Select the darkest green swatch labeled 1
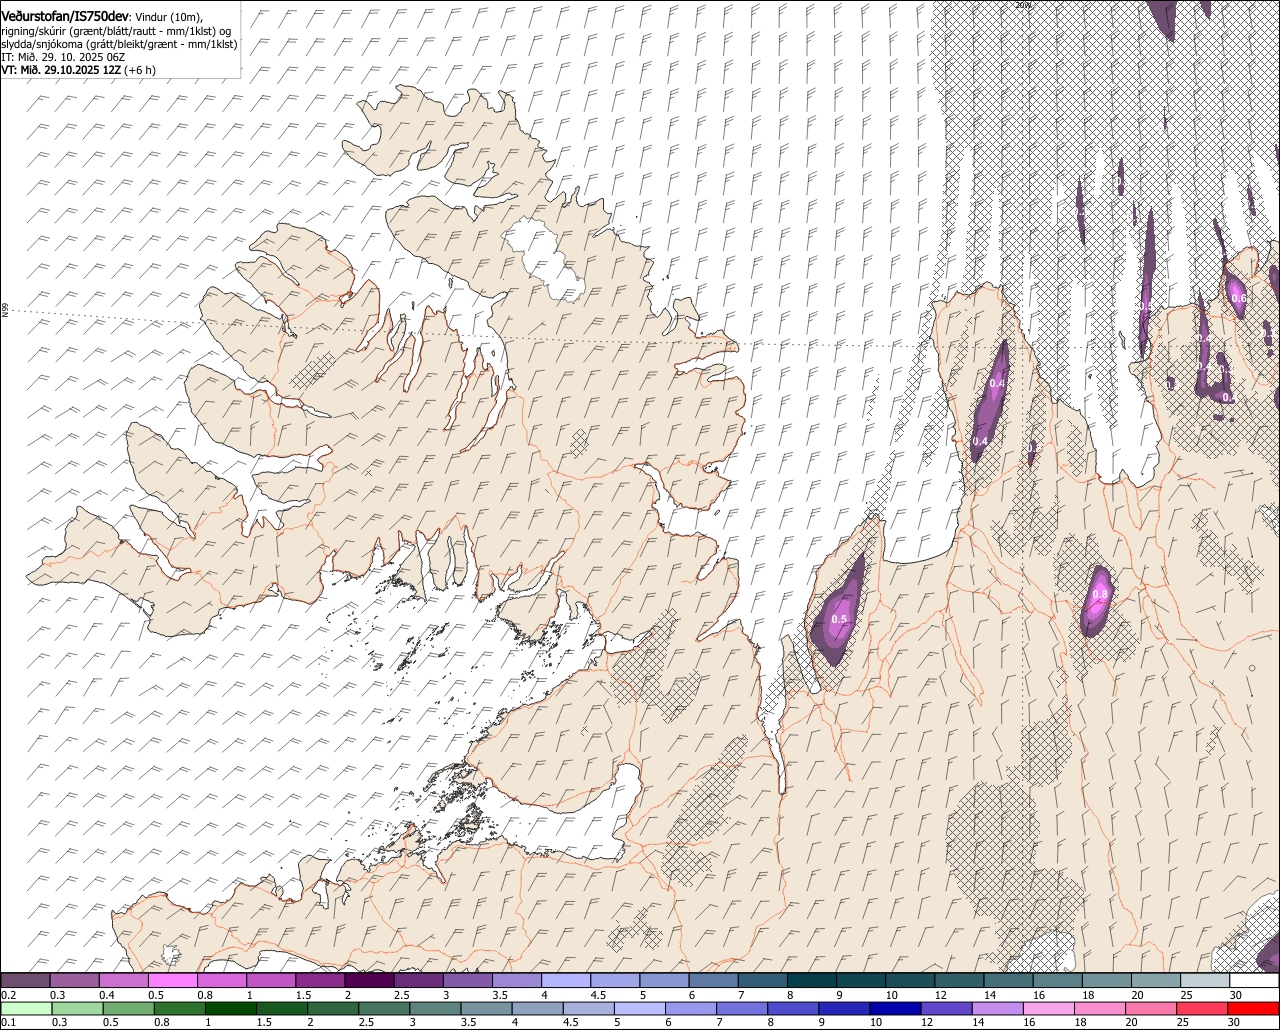1280x1030 pixels. (231, 1008)
